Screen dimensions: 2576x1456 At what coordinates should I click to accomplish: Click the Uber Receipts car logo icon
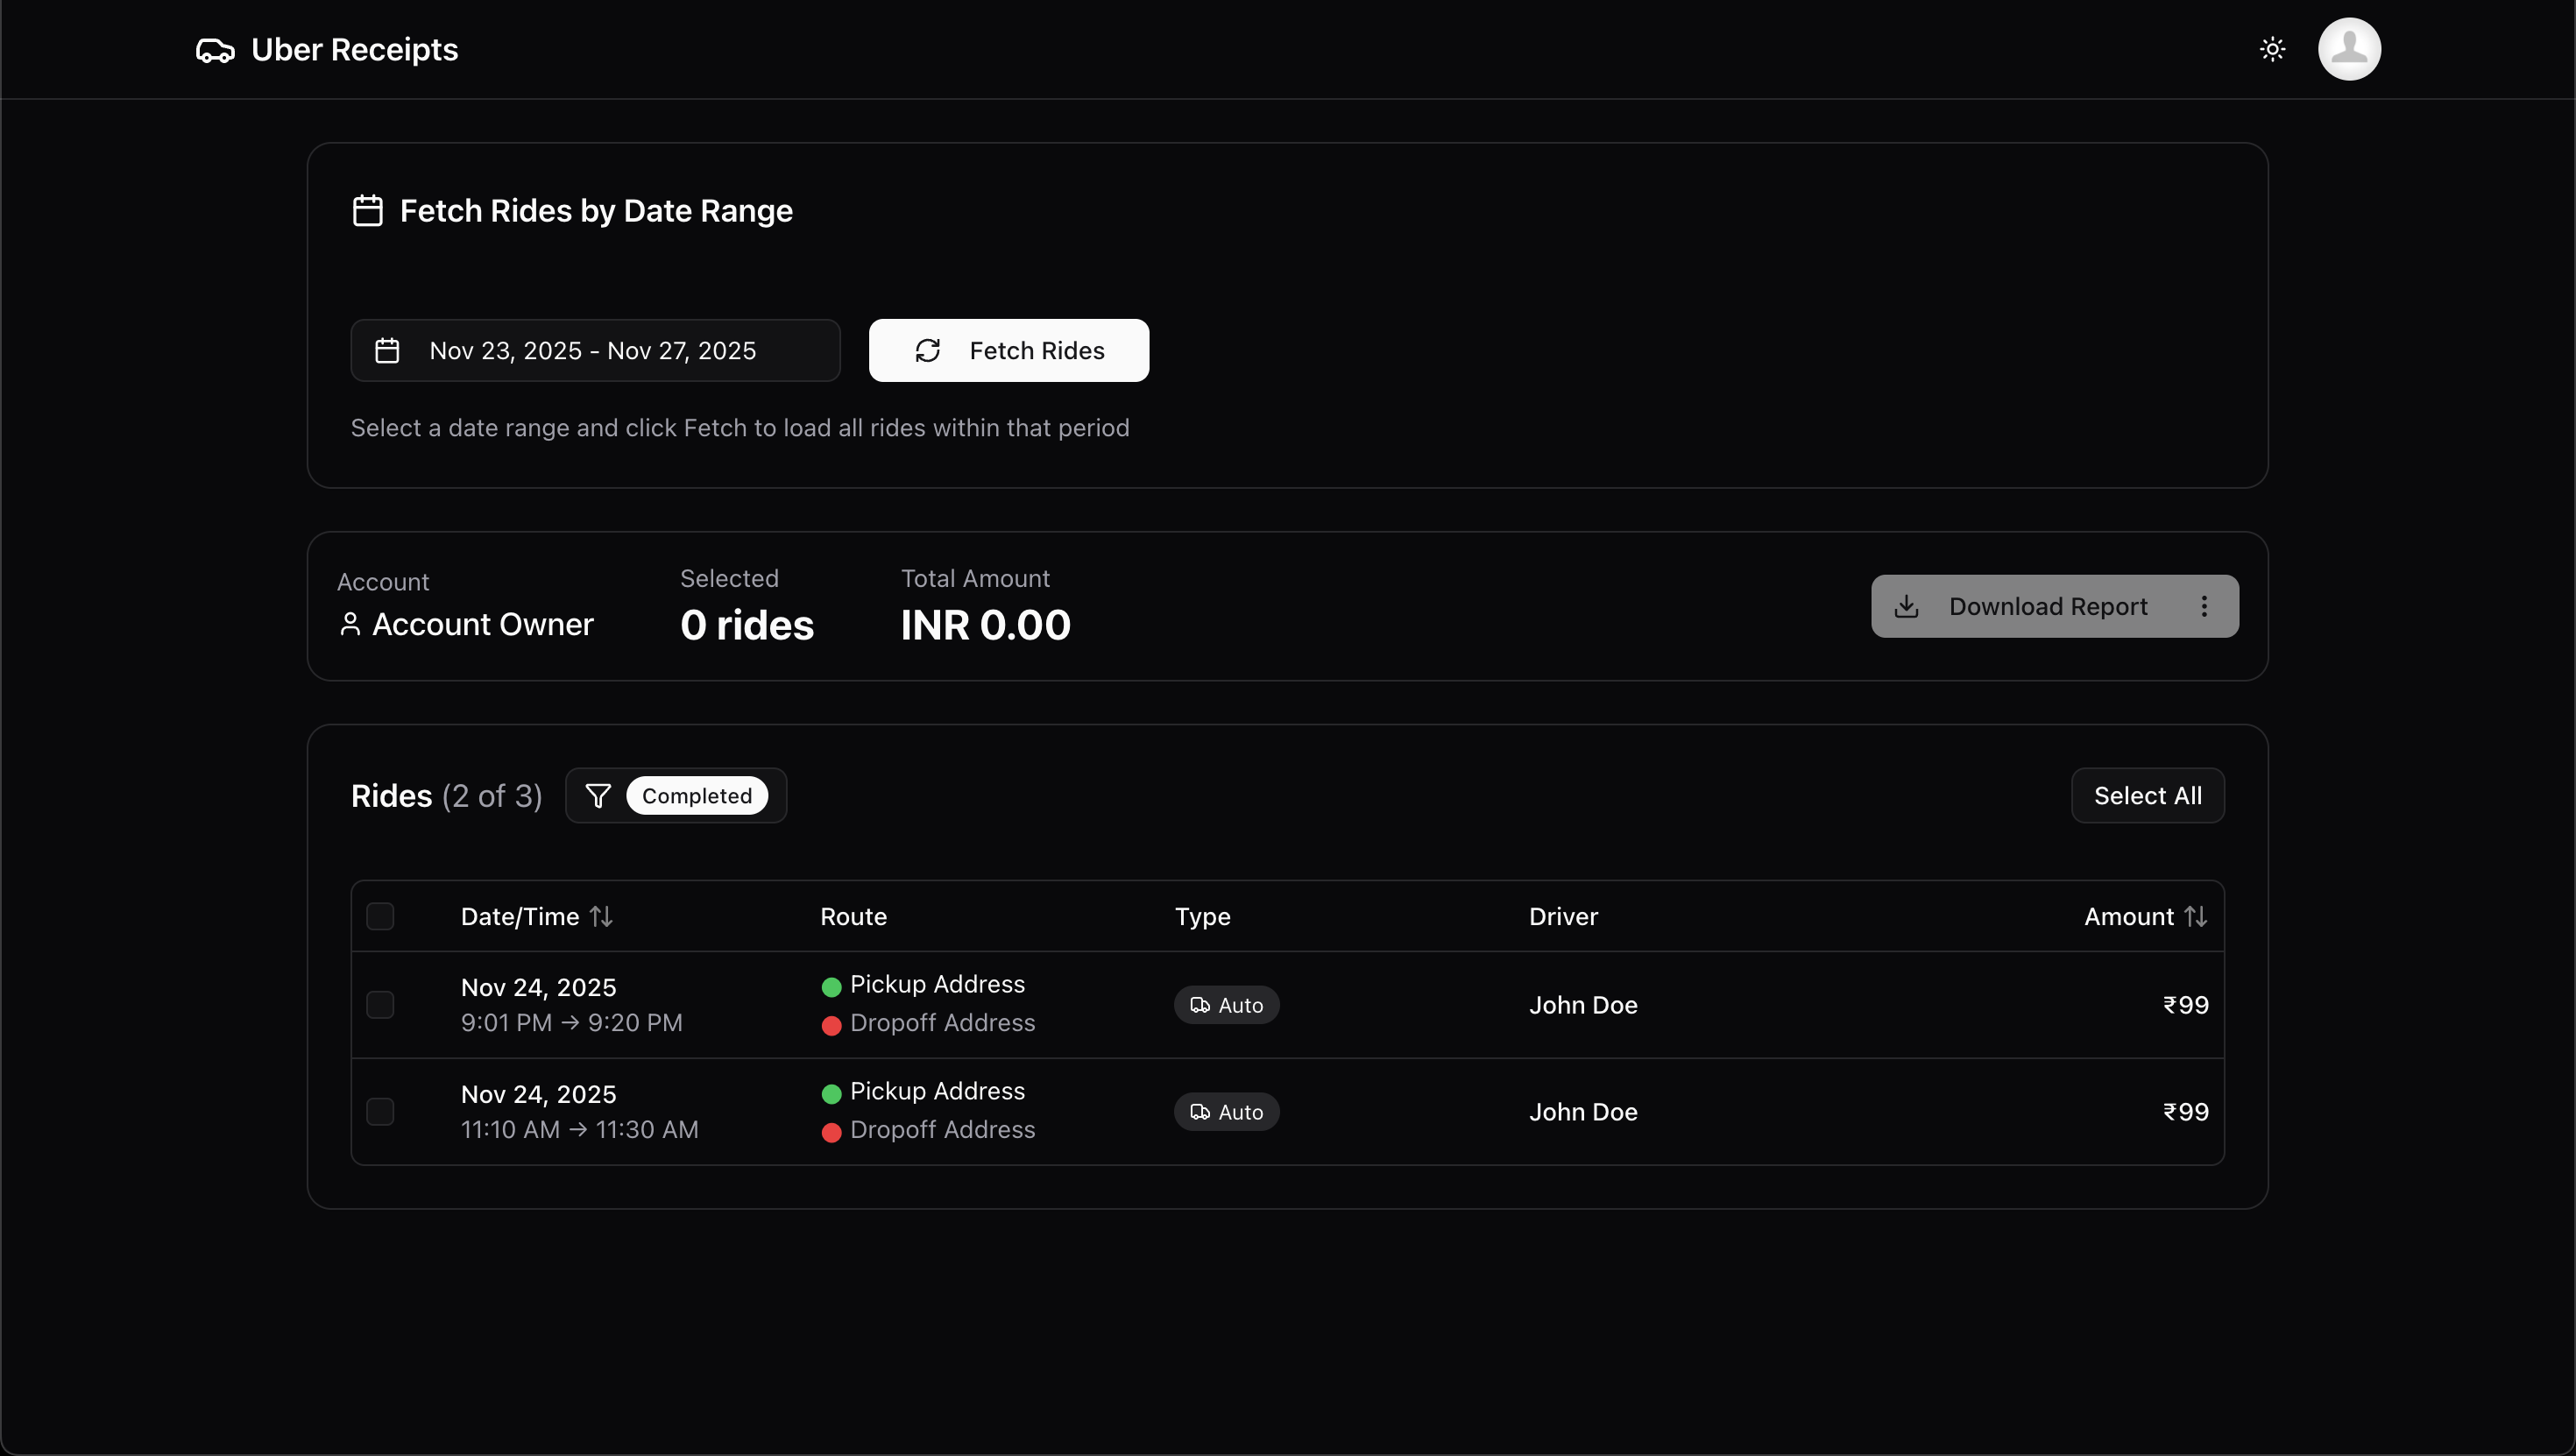[x=215, y=50]
